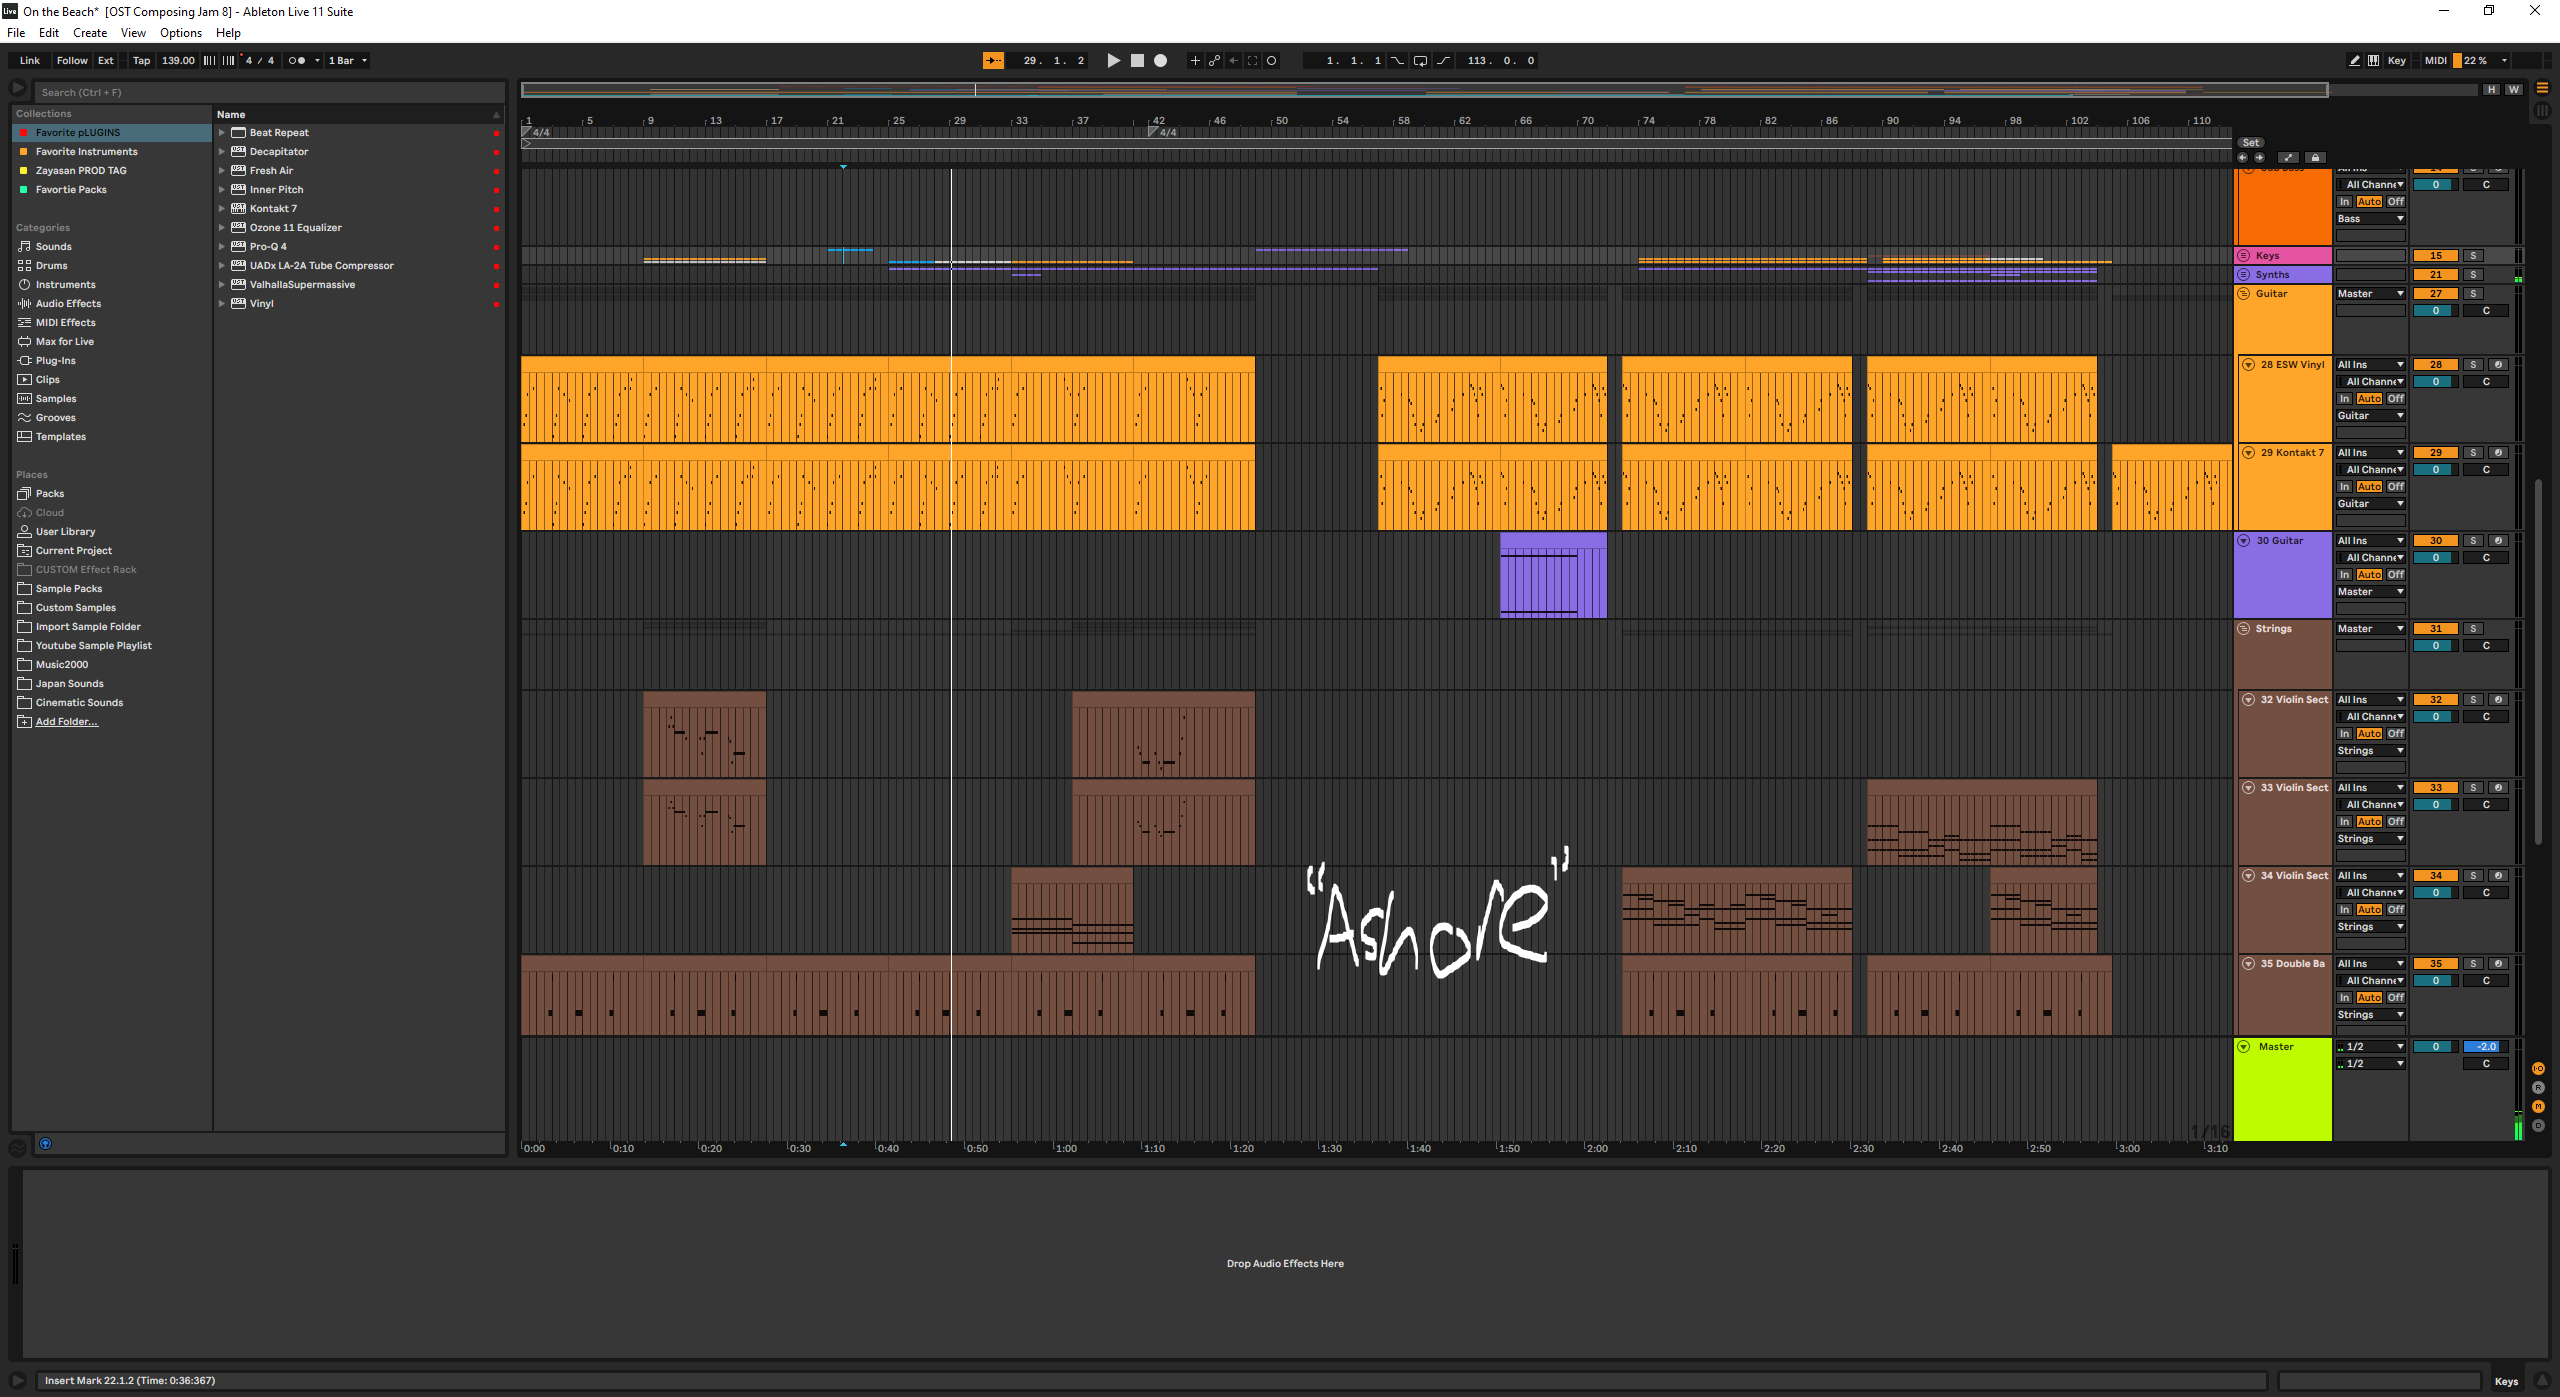Toggle Computer MIDI Keyboard icon

(2373, 61)
